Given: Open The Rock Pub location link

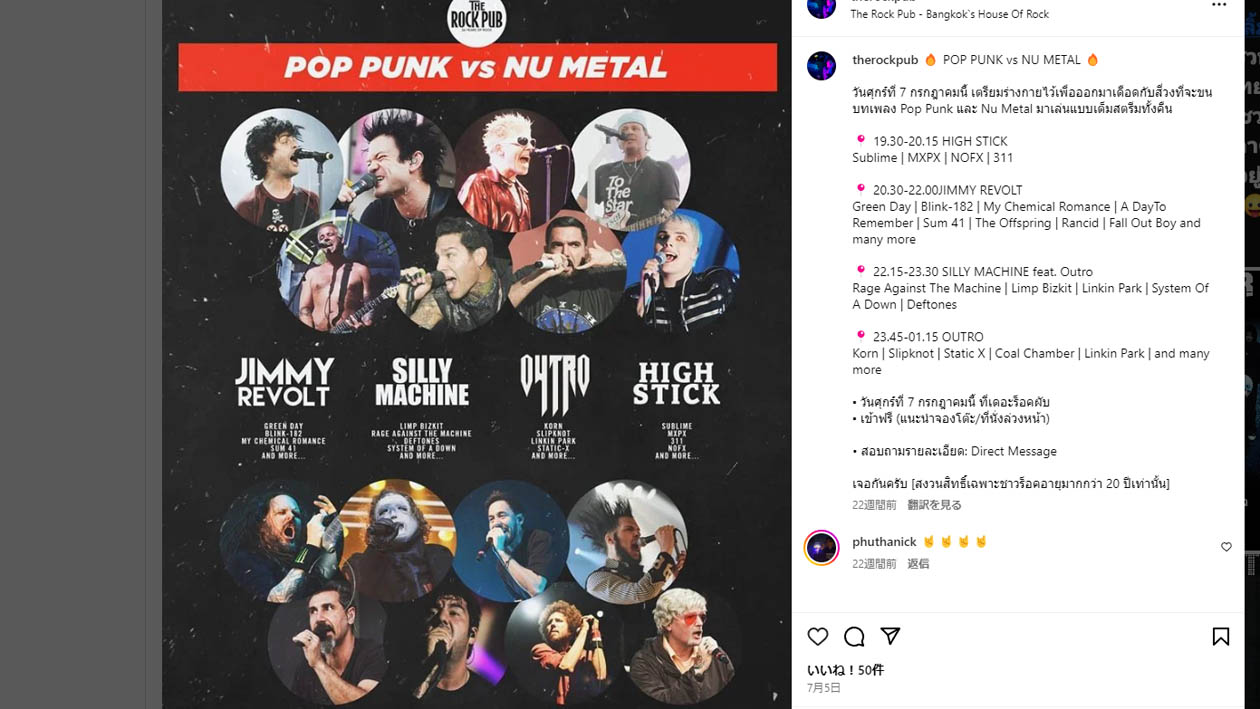Looking at the screenshot, I should click(949, 14).
